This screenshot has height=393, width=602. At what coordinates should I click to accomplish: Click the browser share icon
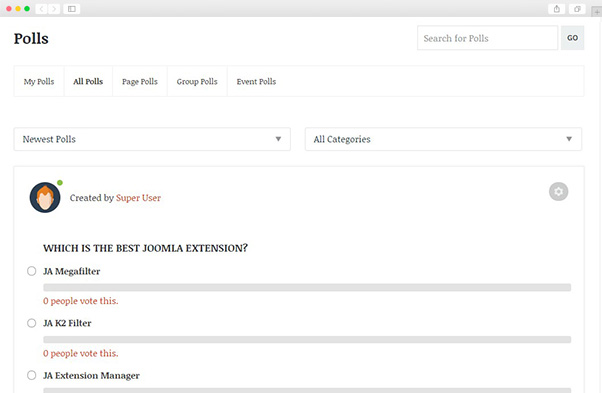pyautogui.click(x=556, y=9)
